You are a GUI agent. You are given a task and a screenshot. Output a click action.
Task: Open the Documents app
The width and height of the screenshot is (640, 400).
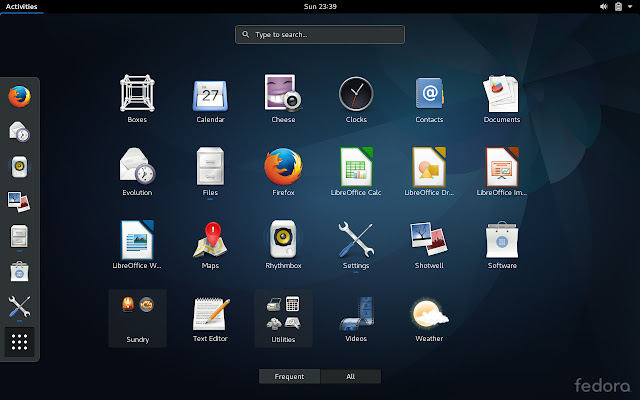[502, 98]
